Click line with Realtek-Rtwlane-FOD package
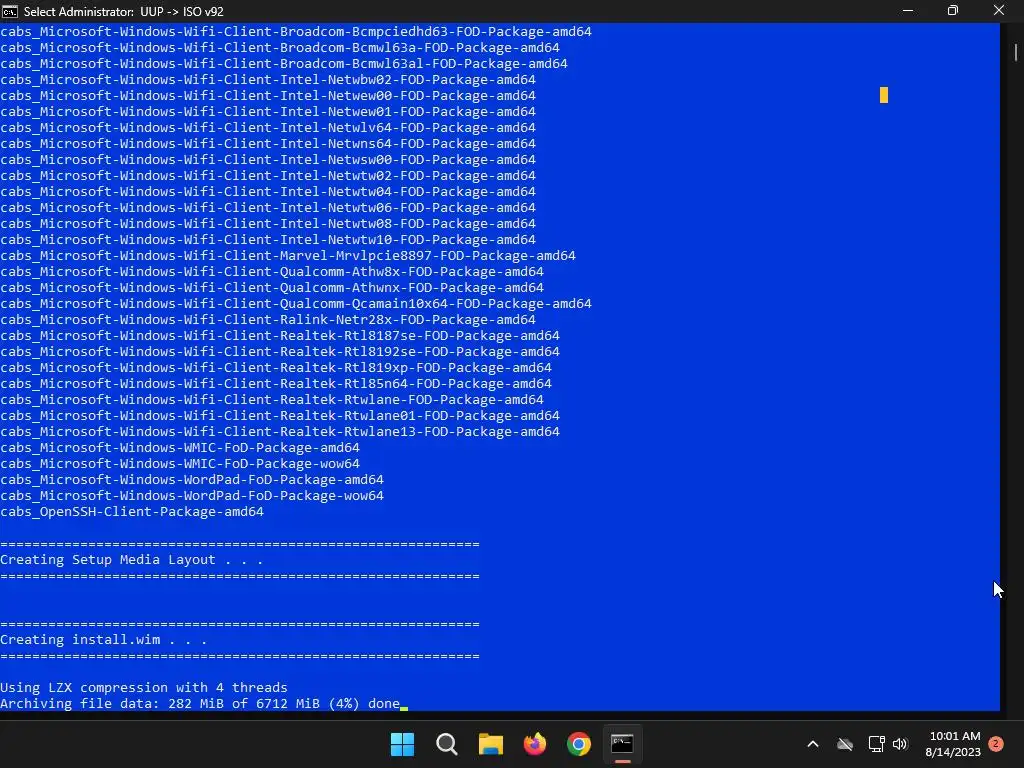This screenshot has width=1024, height=768. point(272,400)
